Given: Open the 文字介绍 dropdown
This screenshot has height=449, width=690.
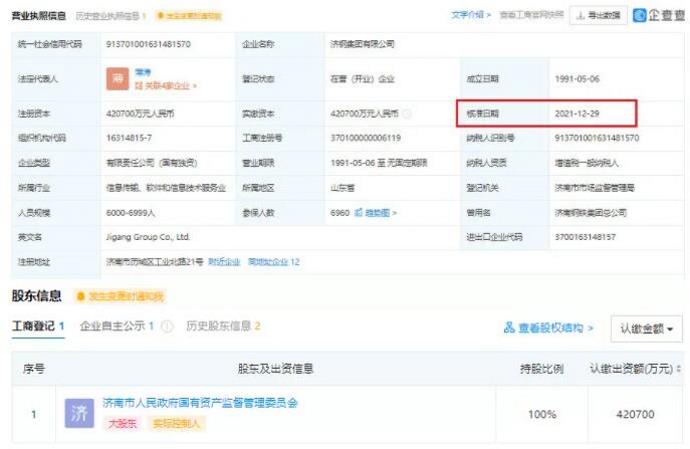Looking at the screenshot, I should (x=468, y=16).
